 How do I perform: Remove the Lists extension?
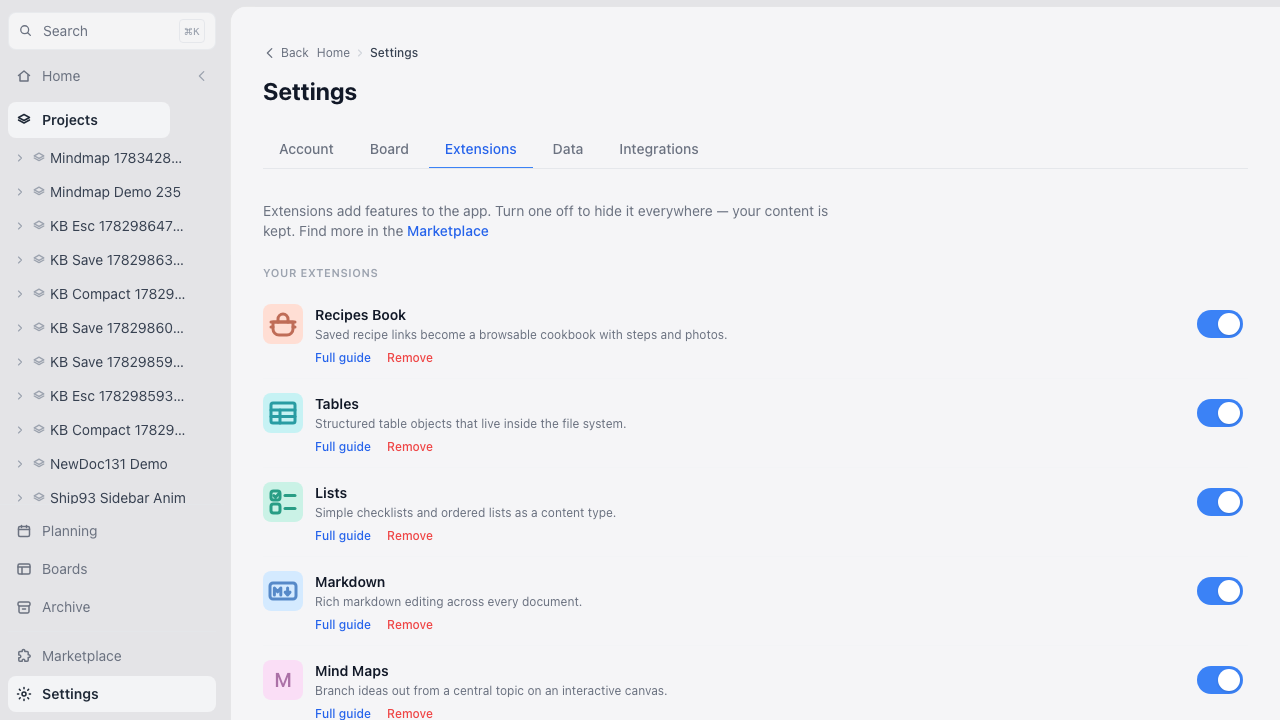tap(410, 536)
